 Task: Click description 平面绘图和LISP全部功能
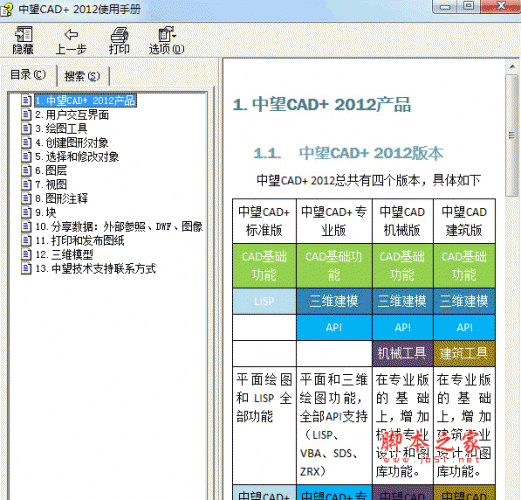coord(264,398)
